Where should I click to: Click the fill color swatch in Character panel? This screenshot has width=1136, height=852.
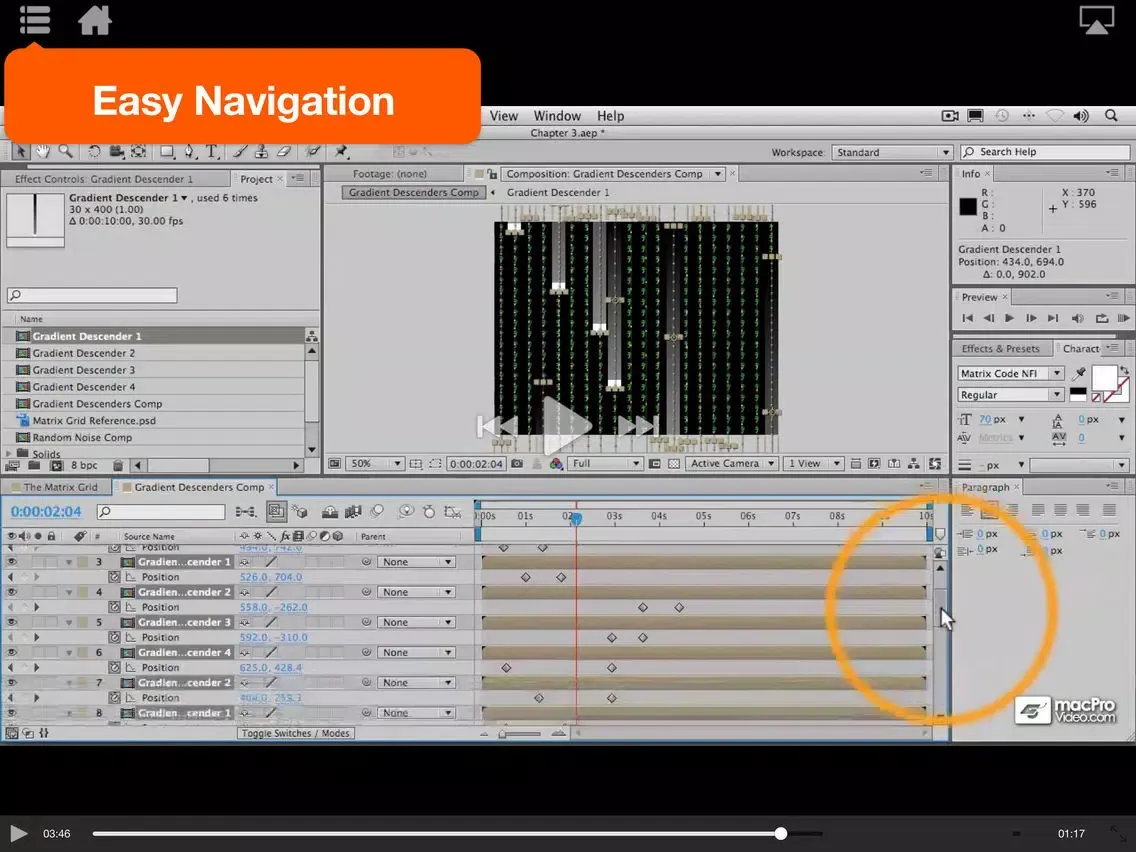(x=1104, y=378)
